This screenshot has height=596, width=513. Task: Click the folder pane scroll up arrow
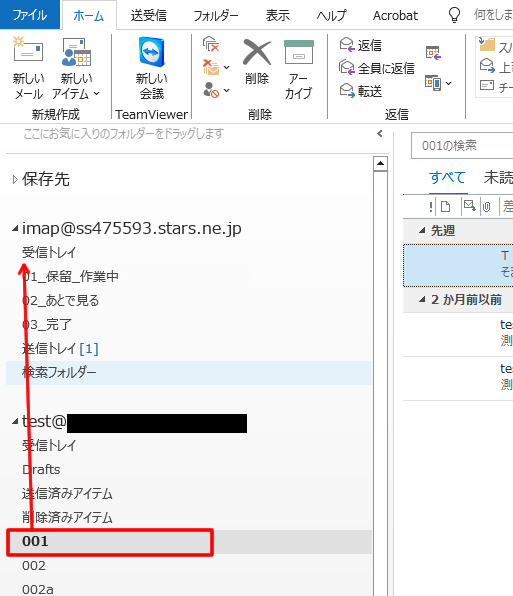pos(380,164)
